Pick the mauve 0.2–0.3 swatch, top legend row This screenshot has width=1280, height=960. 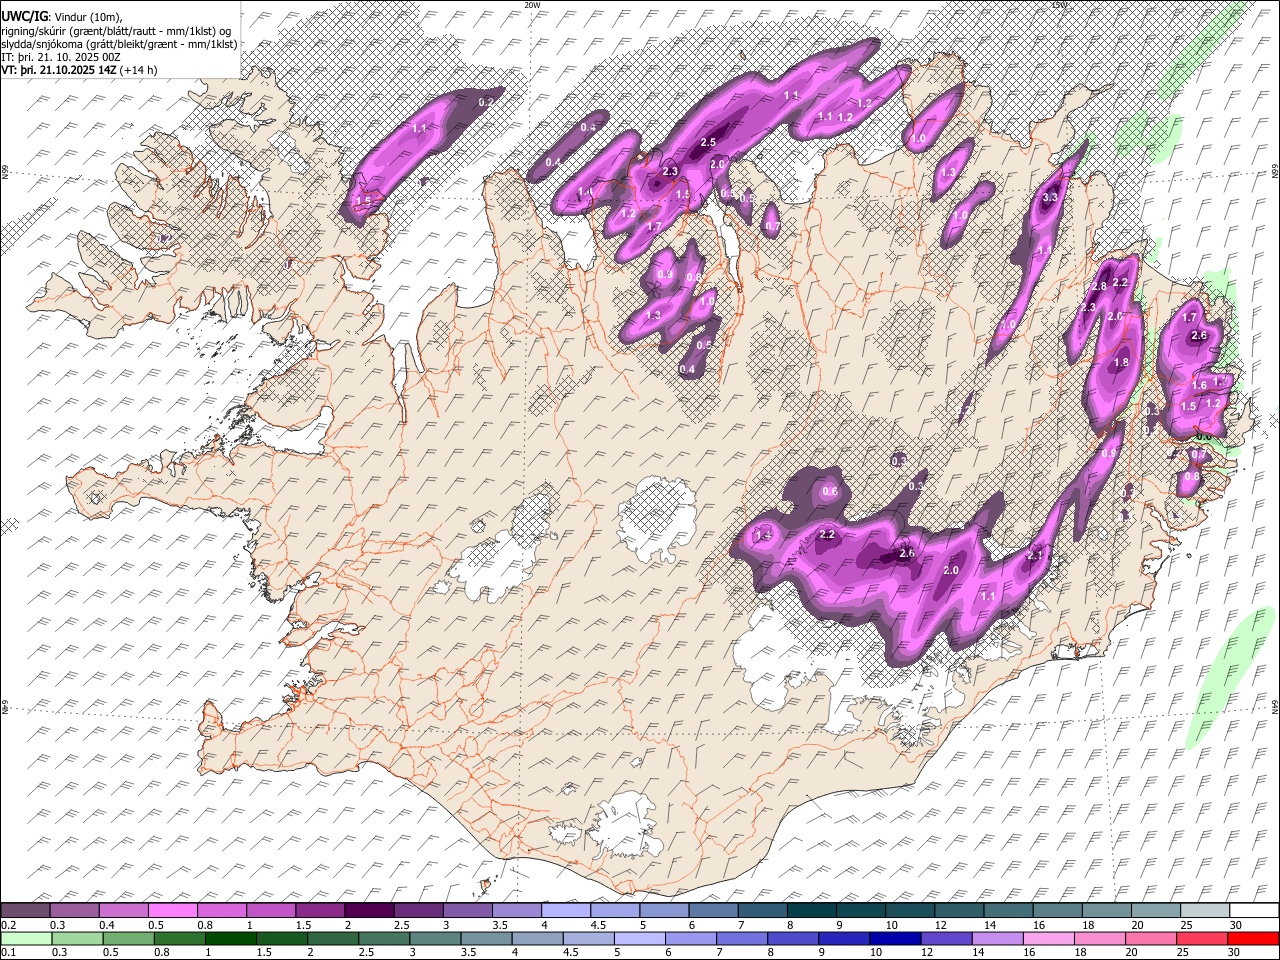(27, 911)
